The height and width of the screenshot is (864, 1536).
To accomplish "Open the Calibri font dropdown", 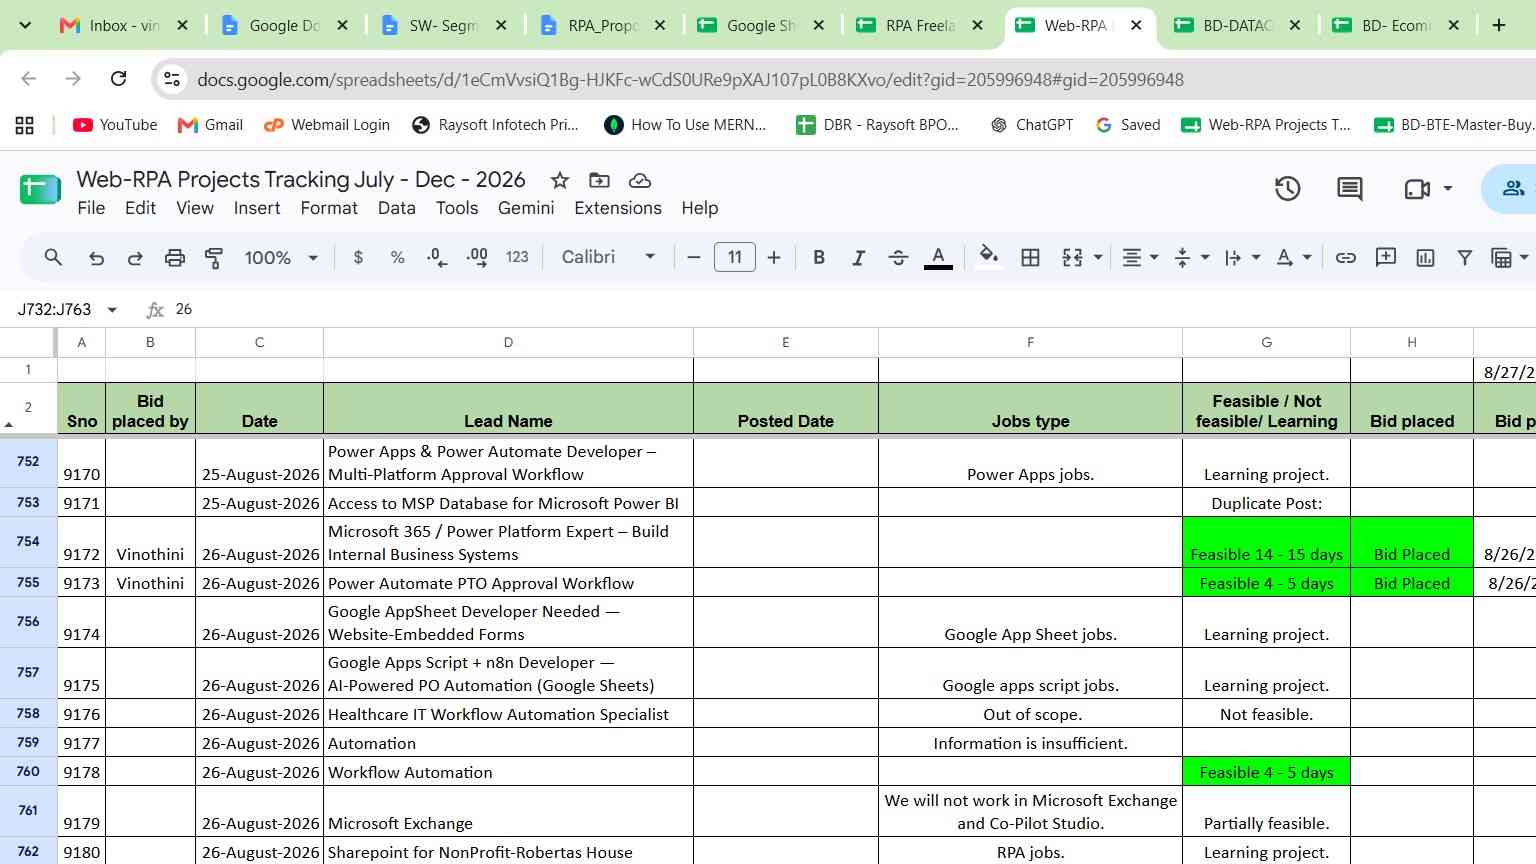I will pyautogui.click(x=608, y=257).
